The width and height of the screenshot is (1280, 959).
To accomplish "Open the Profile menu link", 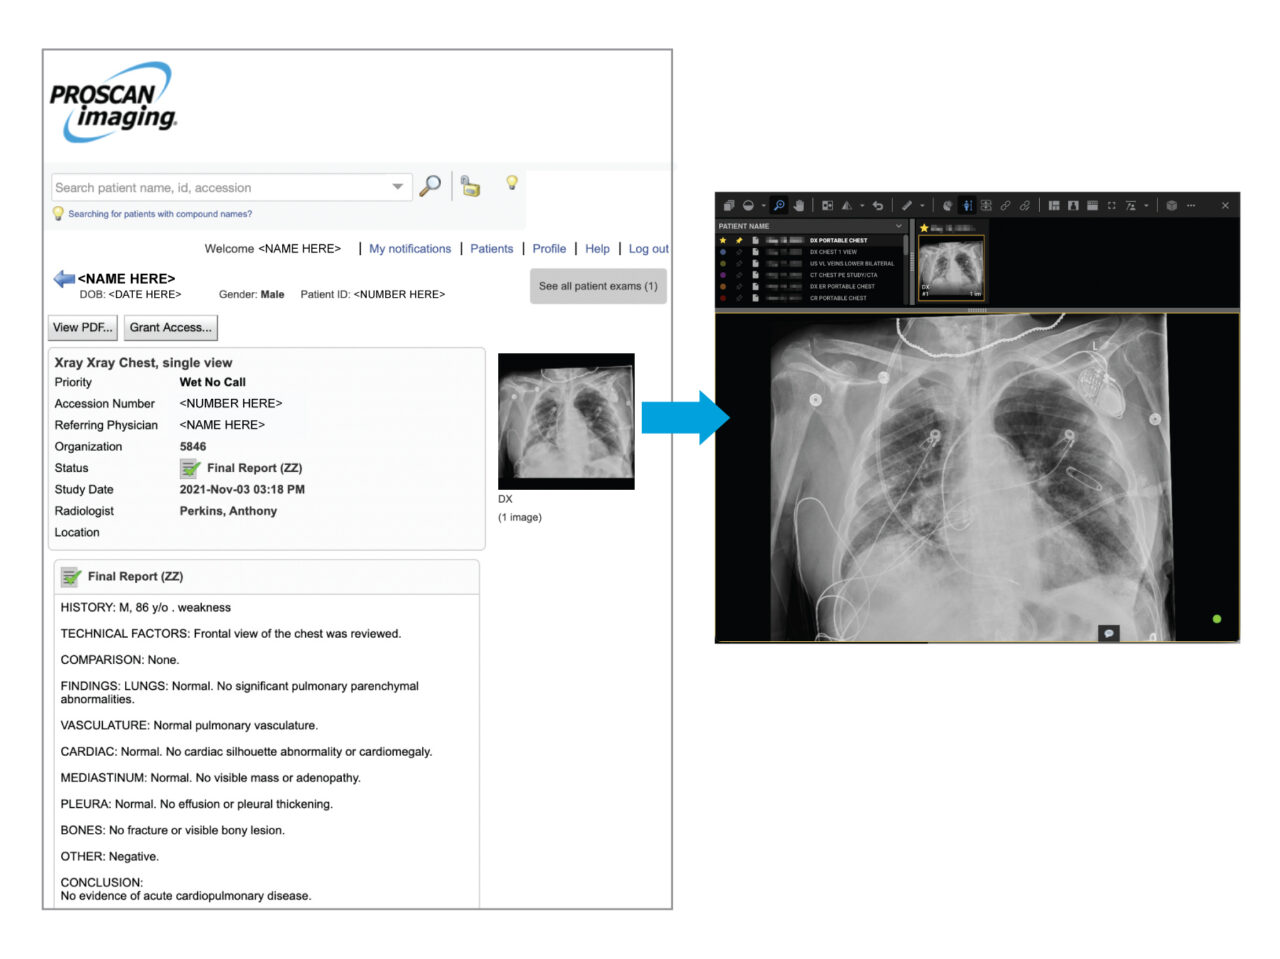I will tap(549, 249).
